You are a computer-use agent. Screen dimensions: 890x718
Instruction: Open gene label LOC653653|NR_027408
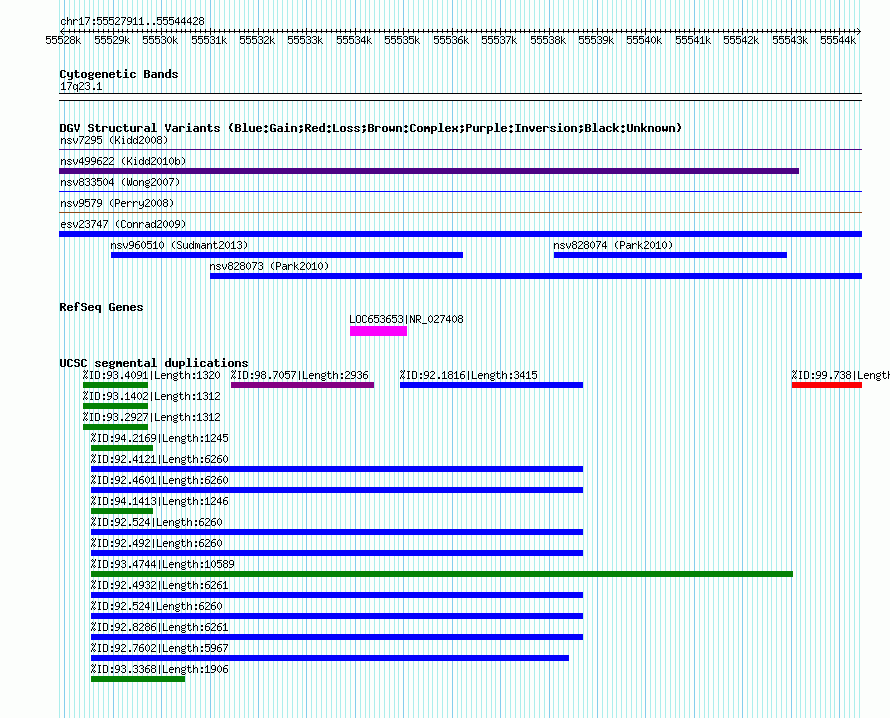click(x=406, y=319)
